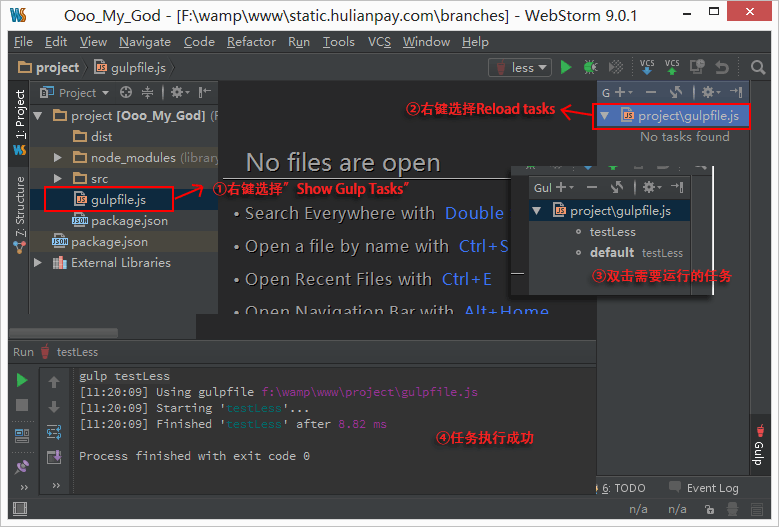779x527 pixels.
Task: Open the Event Log button
Action: (711, 488)
